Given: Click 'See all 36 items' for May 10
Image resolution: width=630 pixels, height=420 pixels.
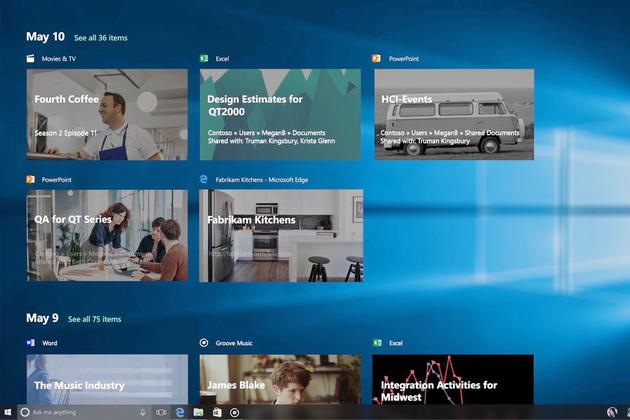Looking at the screenshot, I should tap(100, 38).
